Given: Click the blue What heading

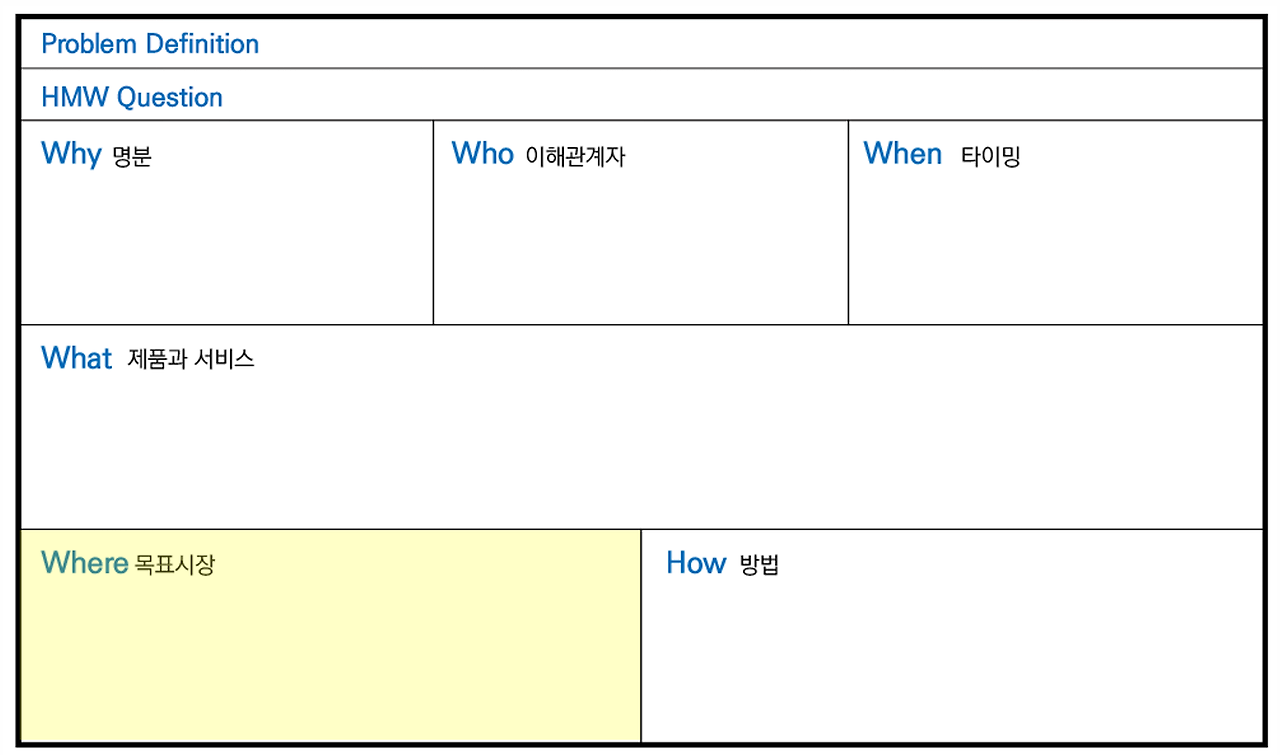Looking at the screenshot, I should click(77, 358).
